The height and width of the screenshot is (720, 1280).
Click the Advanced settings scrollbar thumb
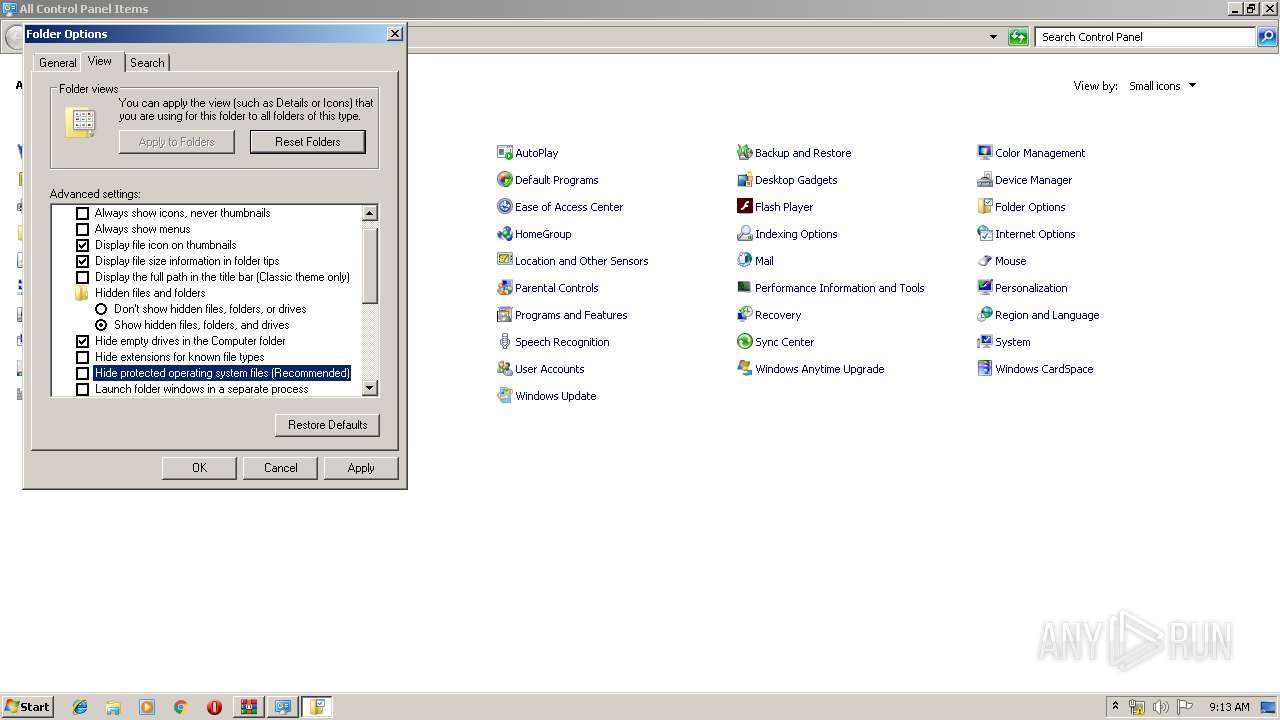coord(370,265)
